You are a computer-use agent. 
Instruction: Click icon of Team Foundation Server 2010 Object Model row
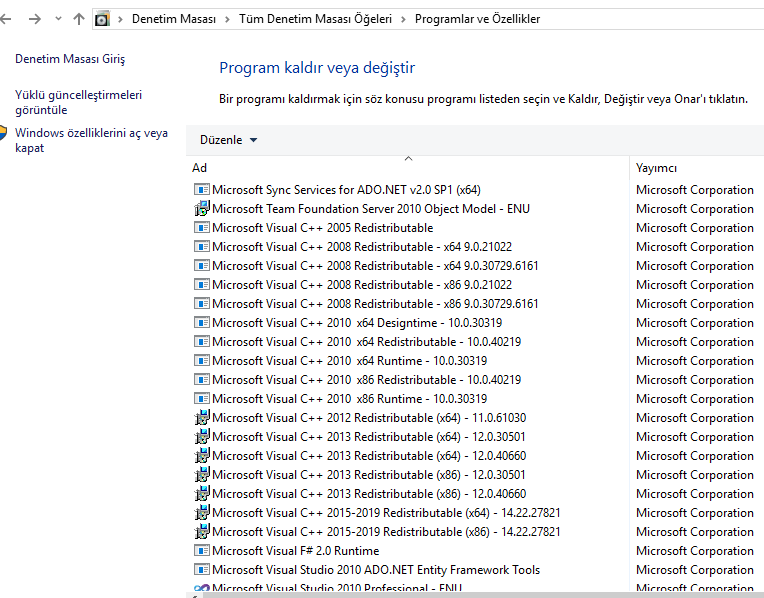202,209
